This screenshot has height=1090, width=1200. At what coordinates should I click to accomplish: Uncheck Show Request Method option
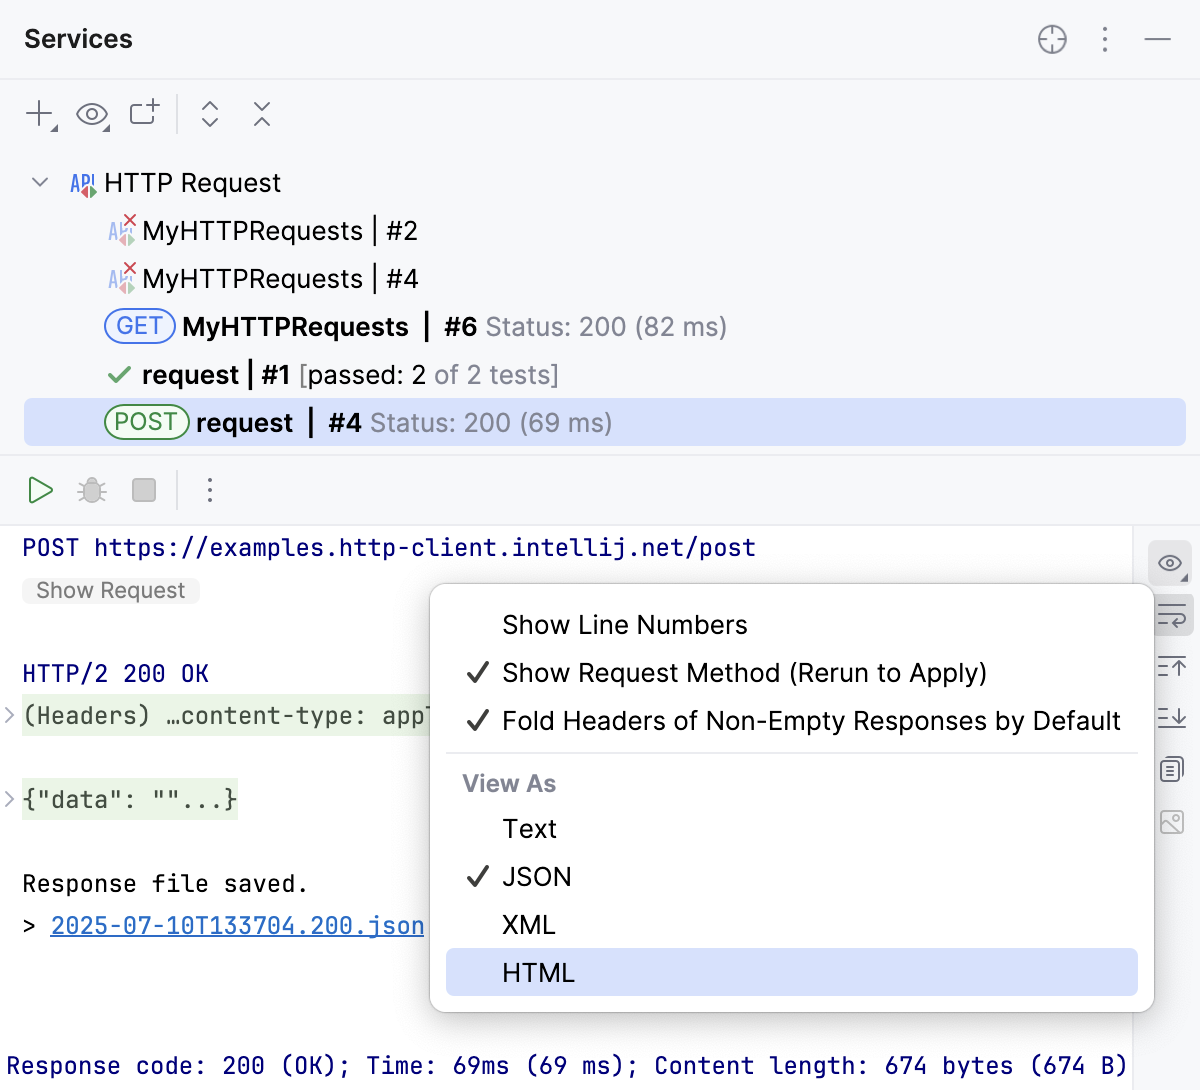pos(744,673)
